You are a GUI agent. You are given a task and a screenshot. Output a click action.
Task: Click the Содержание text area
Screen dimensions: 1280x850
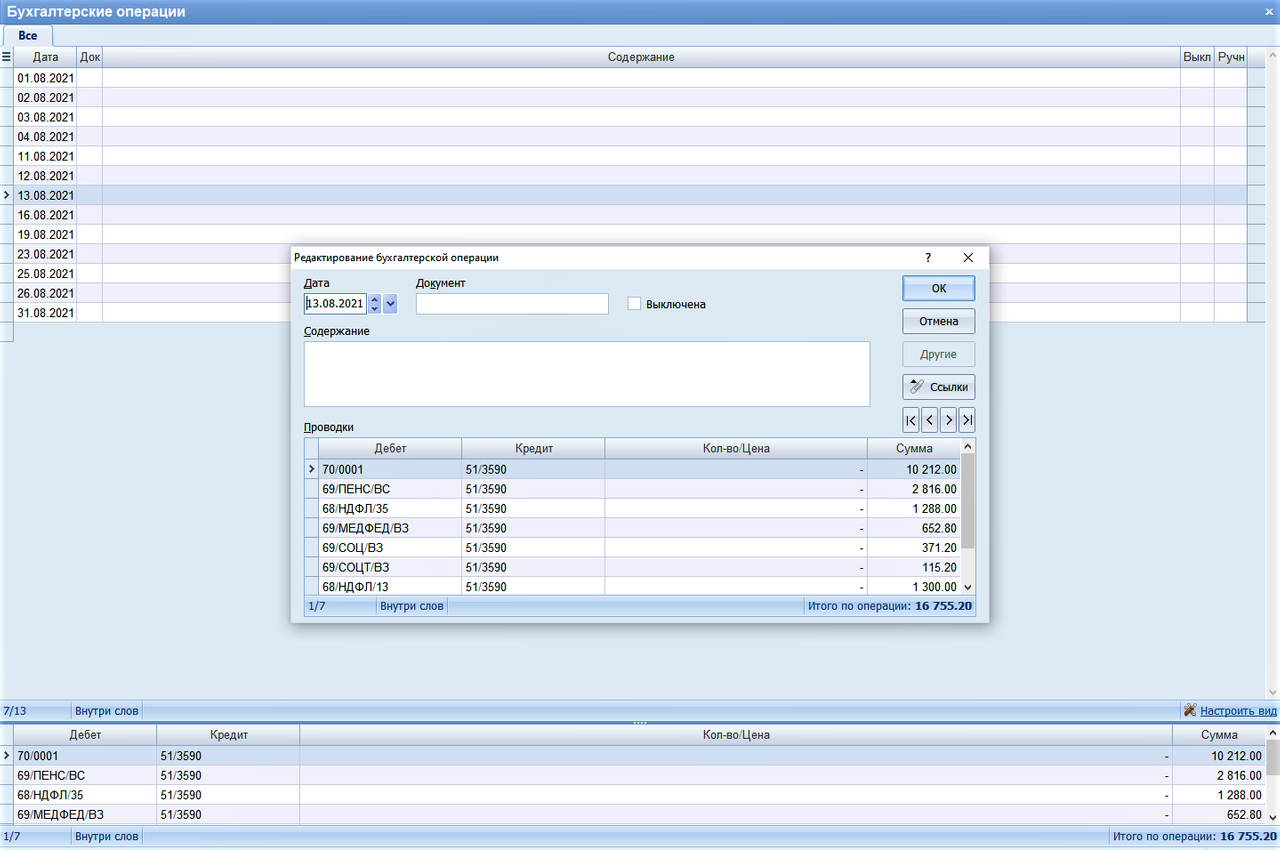click(587, 374)
